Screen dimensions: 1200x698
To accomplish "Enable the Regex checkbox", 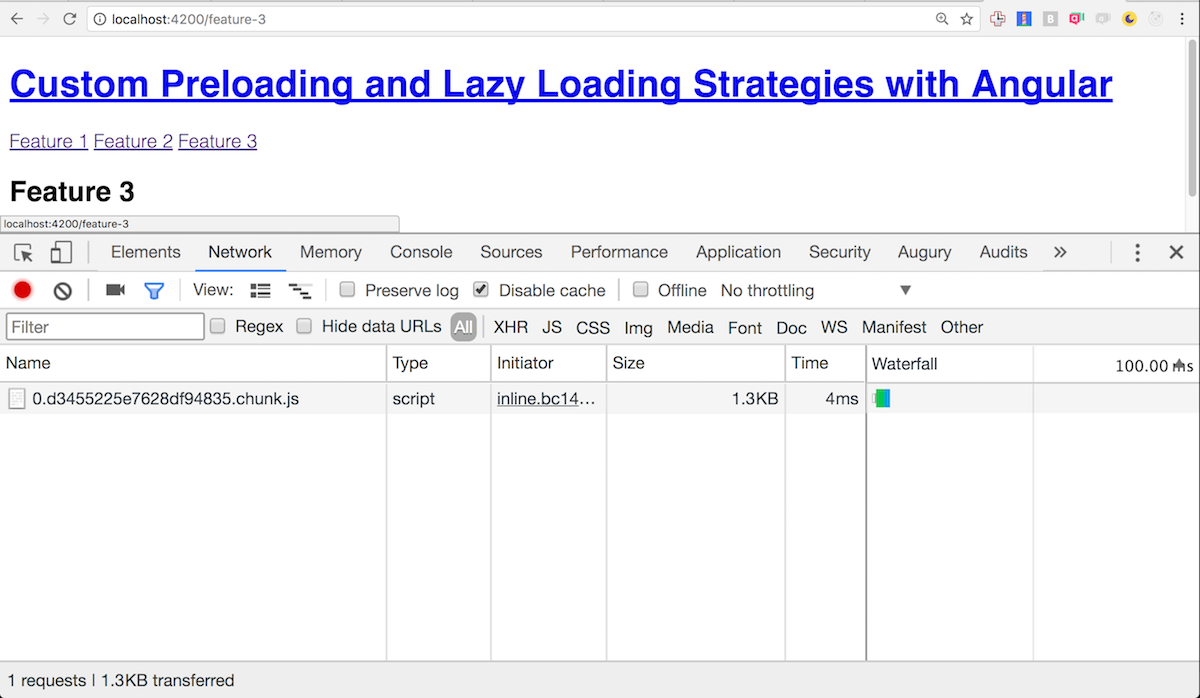I will [218, 326].
